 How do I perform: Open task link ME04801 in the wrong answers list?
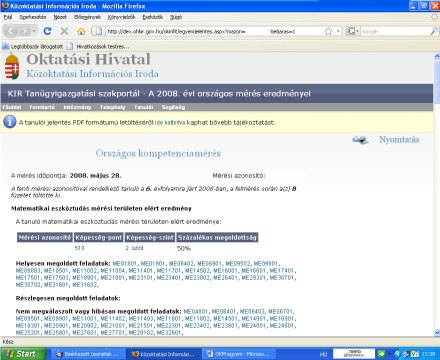[x=196, y=312]
